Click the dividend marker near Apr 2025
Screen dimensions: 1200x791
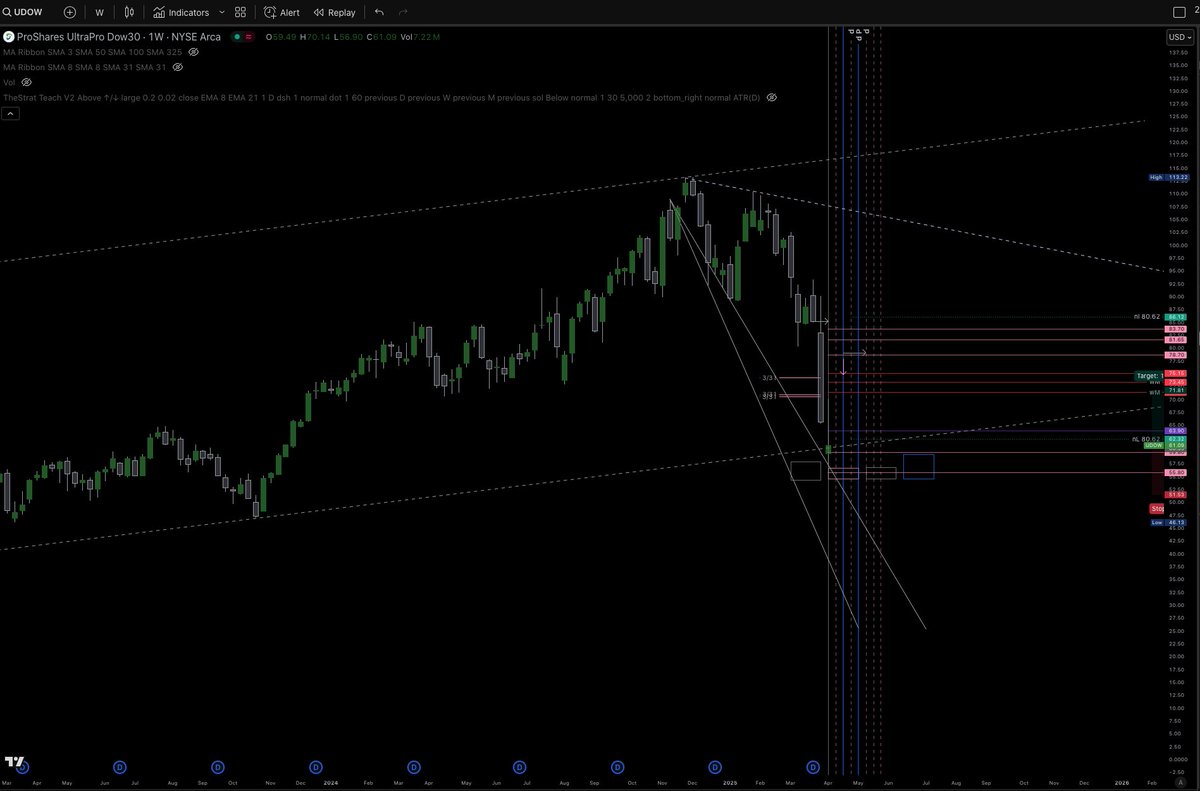[x=813, y=767]
